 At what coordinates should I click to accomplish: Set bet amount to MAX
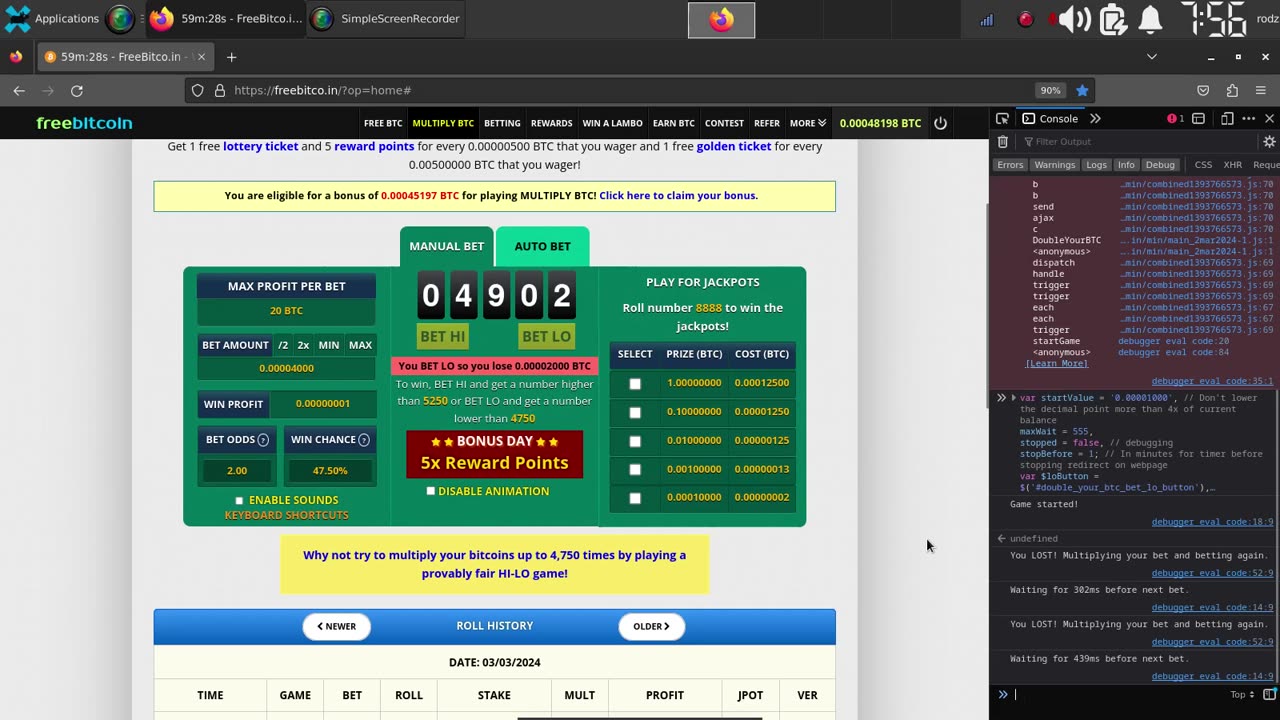[x=360, y=345]
